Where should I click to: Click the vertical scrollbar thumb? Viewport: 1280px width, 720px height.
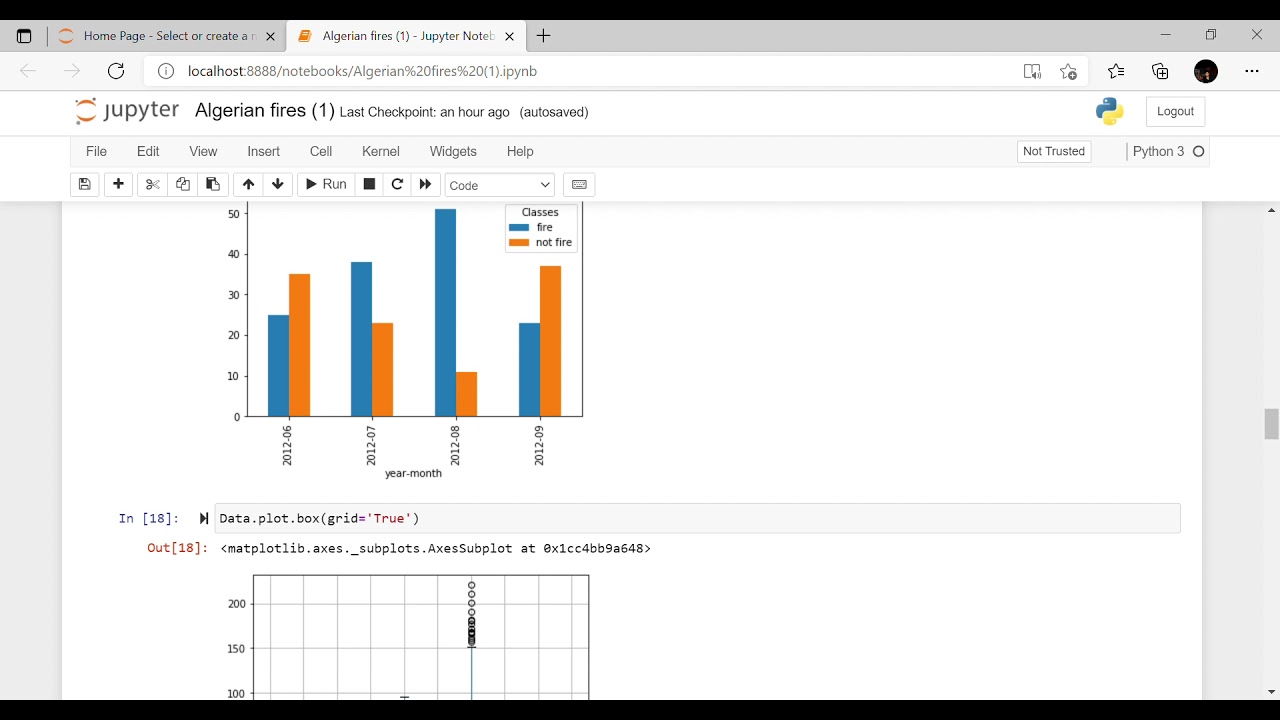(1272, 424)
